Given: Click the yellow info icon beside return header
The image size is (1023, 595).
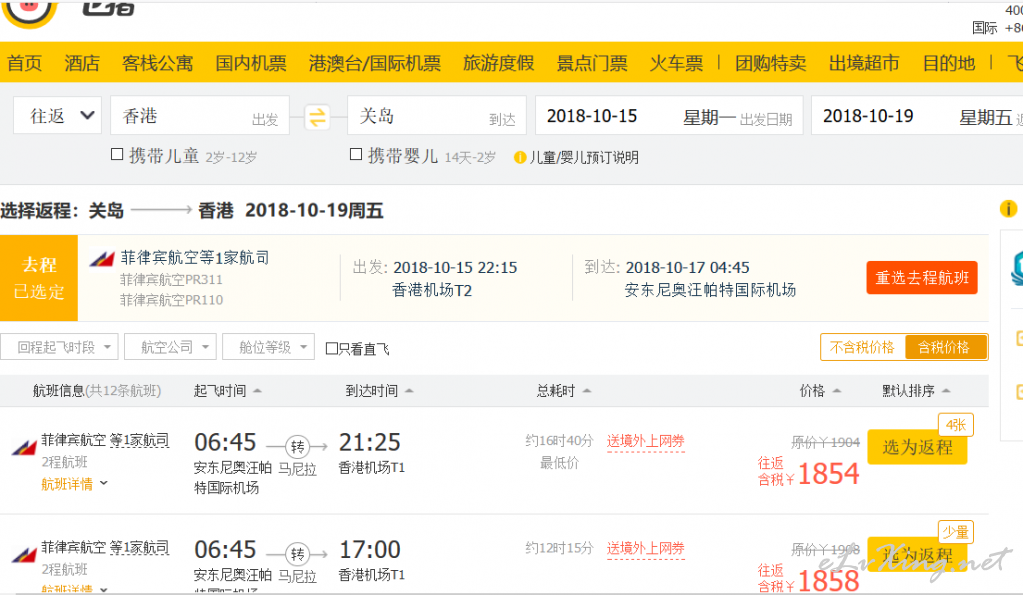Looking at the screenshot, I should pos(1008,209).
